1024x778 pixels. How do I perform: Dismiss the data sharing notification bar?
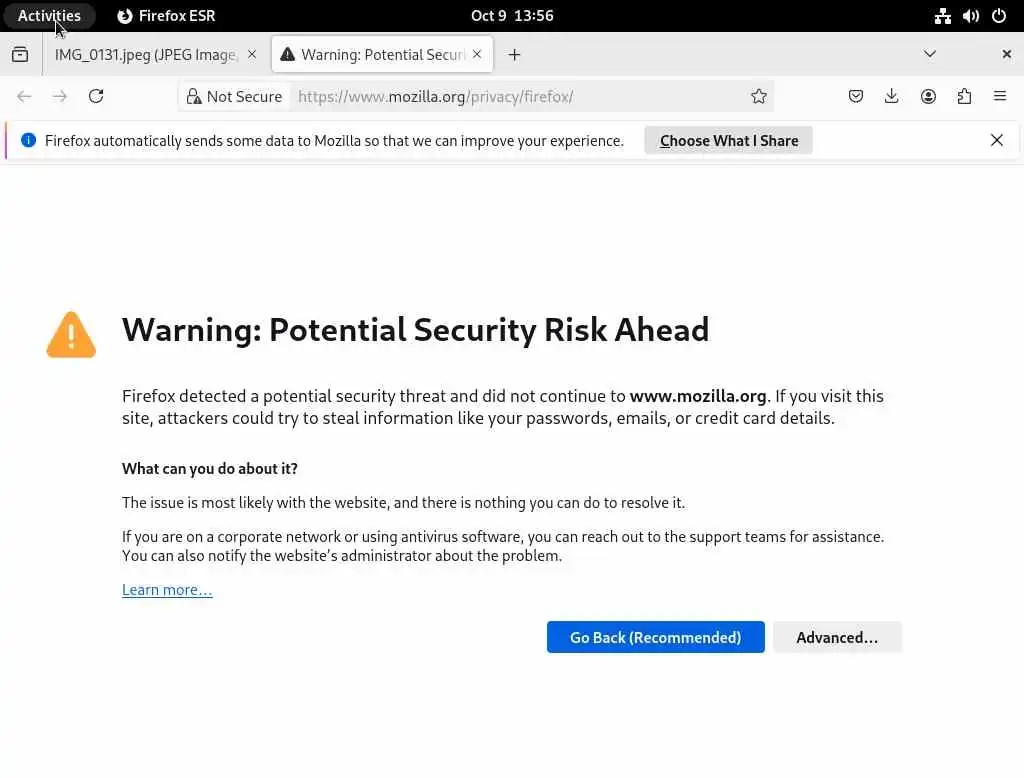tap(996, 140)
